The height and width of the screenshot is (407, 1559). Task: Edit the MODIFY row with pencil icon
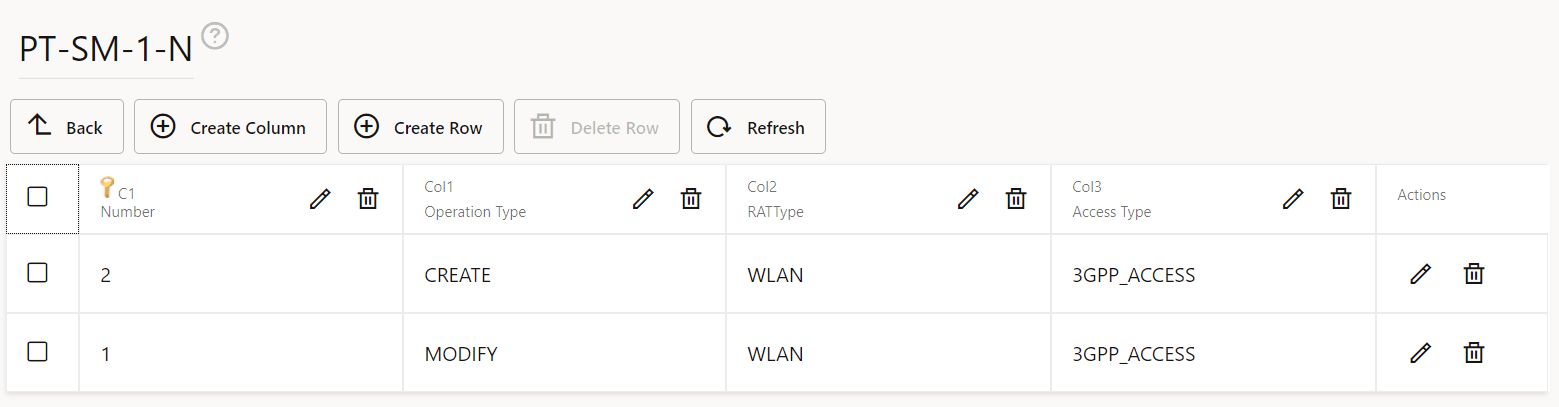tap(1420, 353)
